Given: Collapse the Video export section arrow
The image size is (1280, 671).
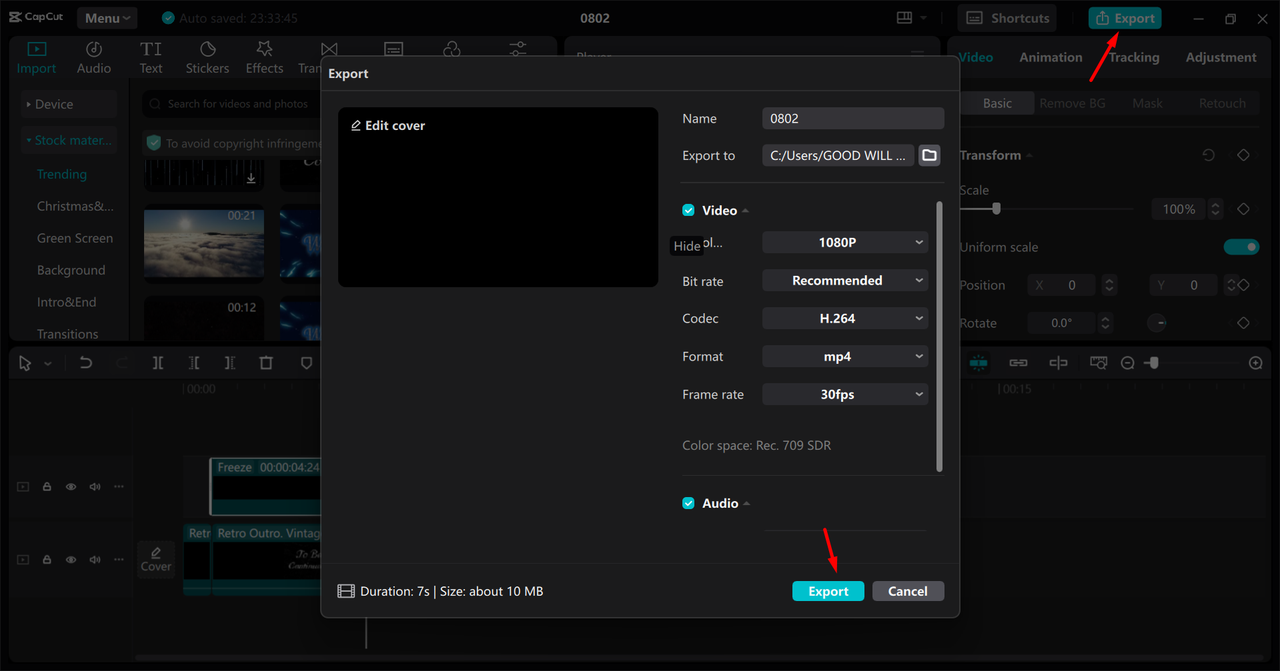Looking at the screenshot, I should tap(746, 211).
